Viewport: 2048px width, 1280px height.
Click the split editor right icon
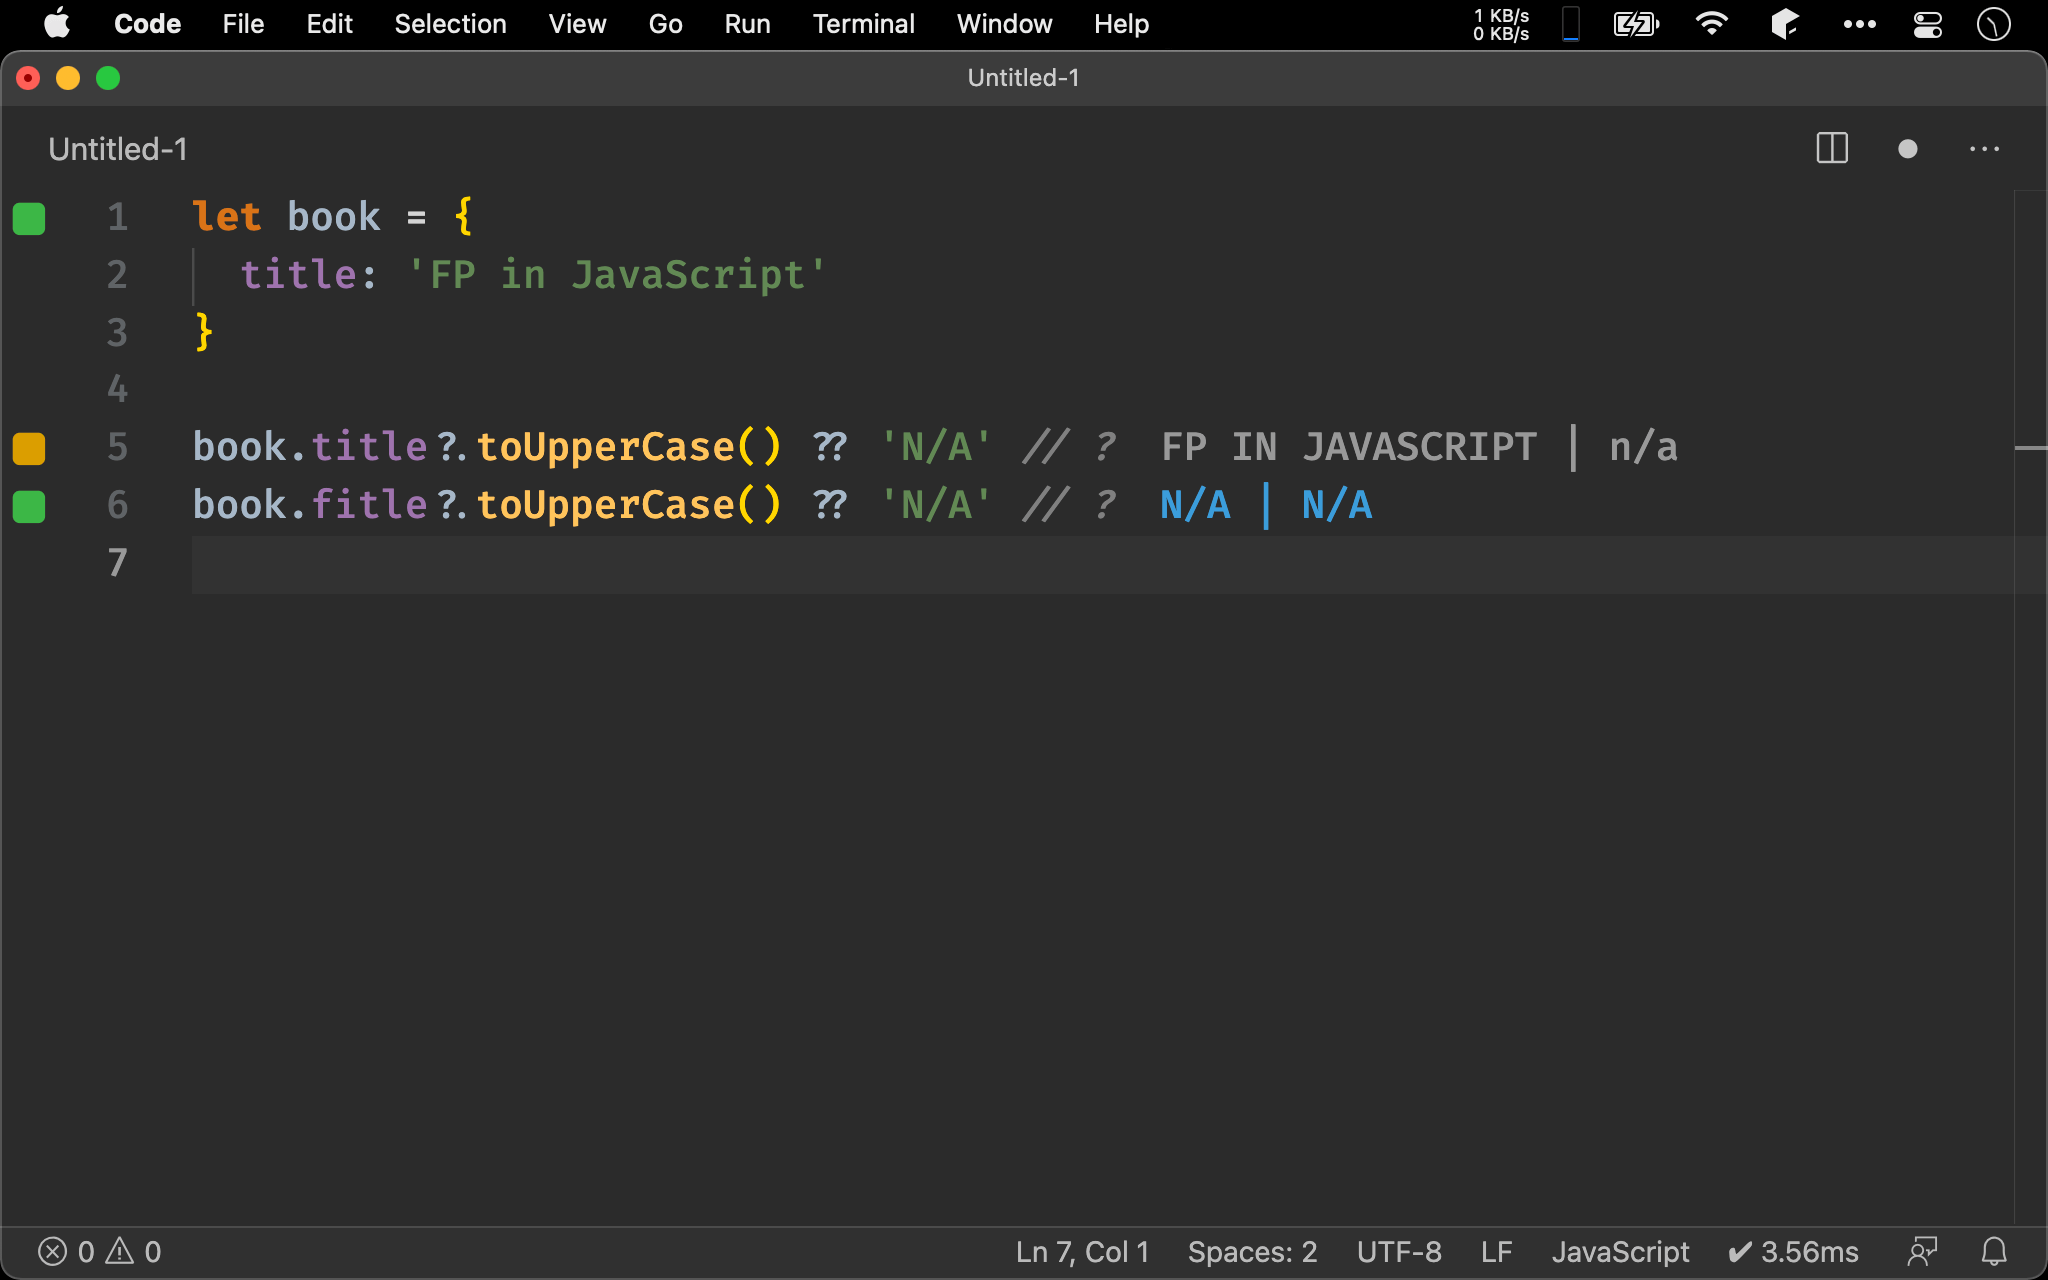click(1831, 149)
